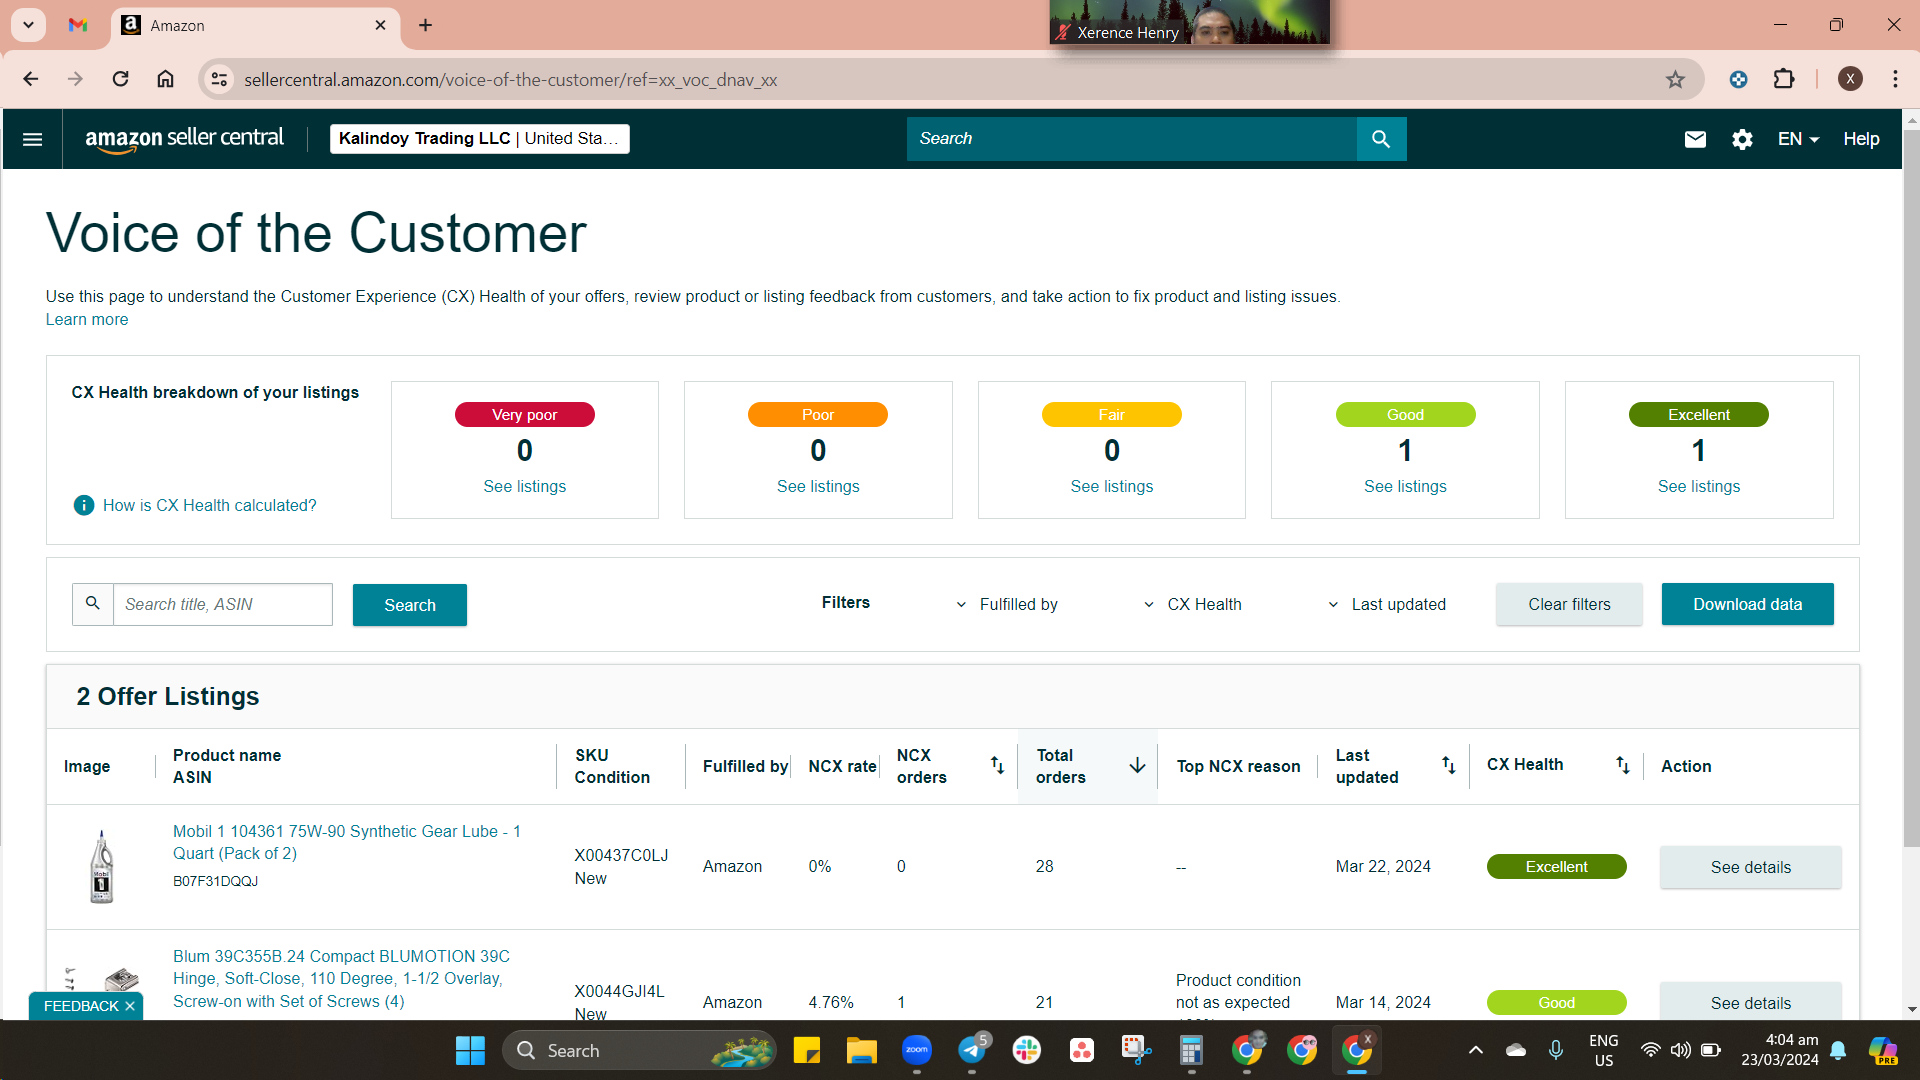The height and width of the screenshot is (1080, 1920).
Task: Click the Excellent CX Health badge in Mobil row
Action: coord(1556,867)
